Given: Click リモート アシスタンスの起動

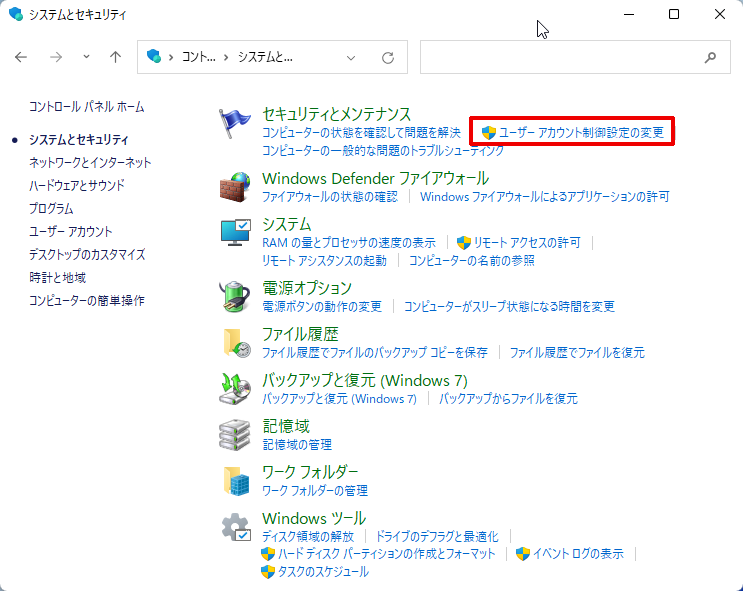Looking at the screenshot, I should pos(324,261).
